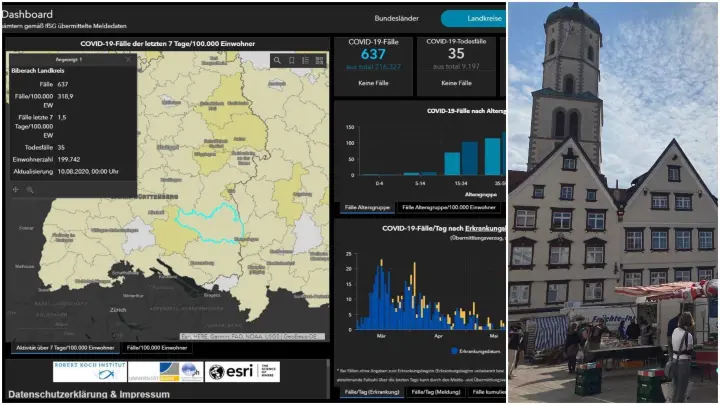Screen dimensions: 720x405
Task: Select the Fälle Altersgruppe chart tab
Action: tap(365, 208)
